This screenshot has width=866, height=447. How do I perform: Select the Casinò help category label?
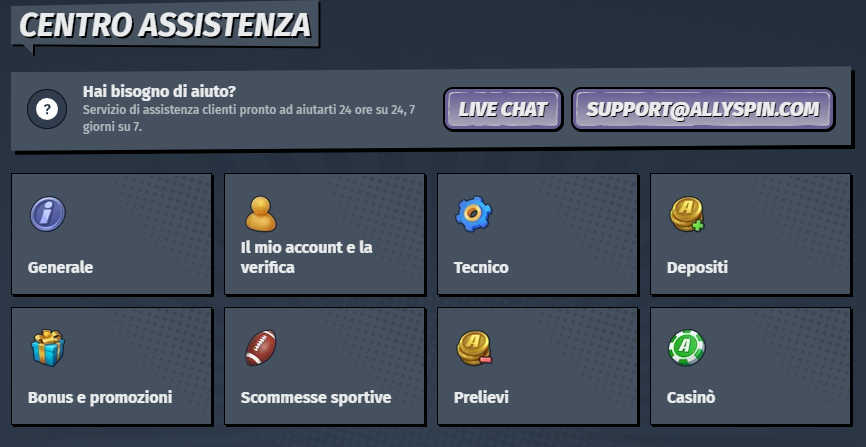pyautogui.click(x=691, y=397)
